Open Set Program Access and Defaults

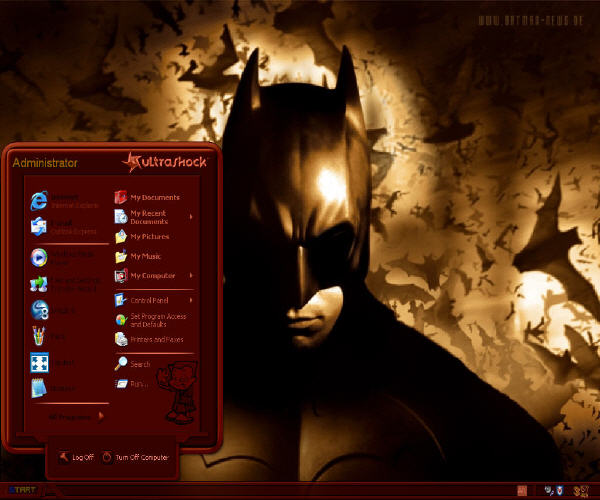151,320
